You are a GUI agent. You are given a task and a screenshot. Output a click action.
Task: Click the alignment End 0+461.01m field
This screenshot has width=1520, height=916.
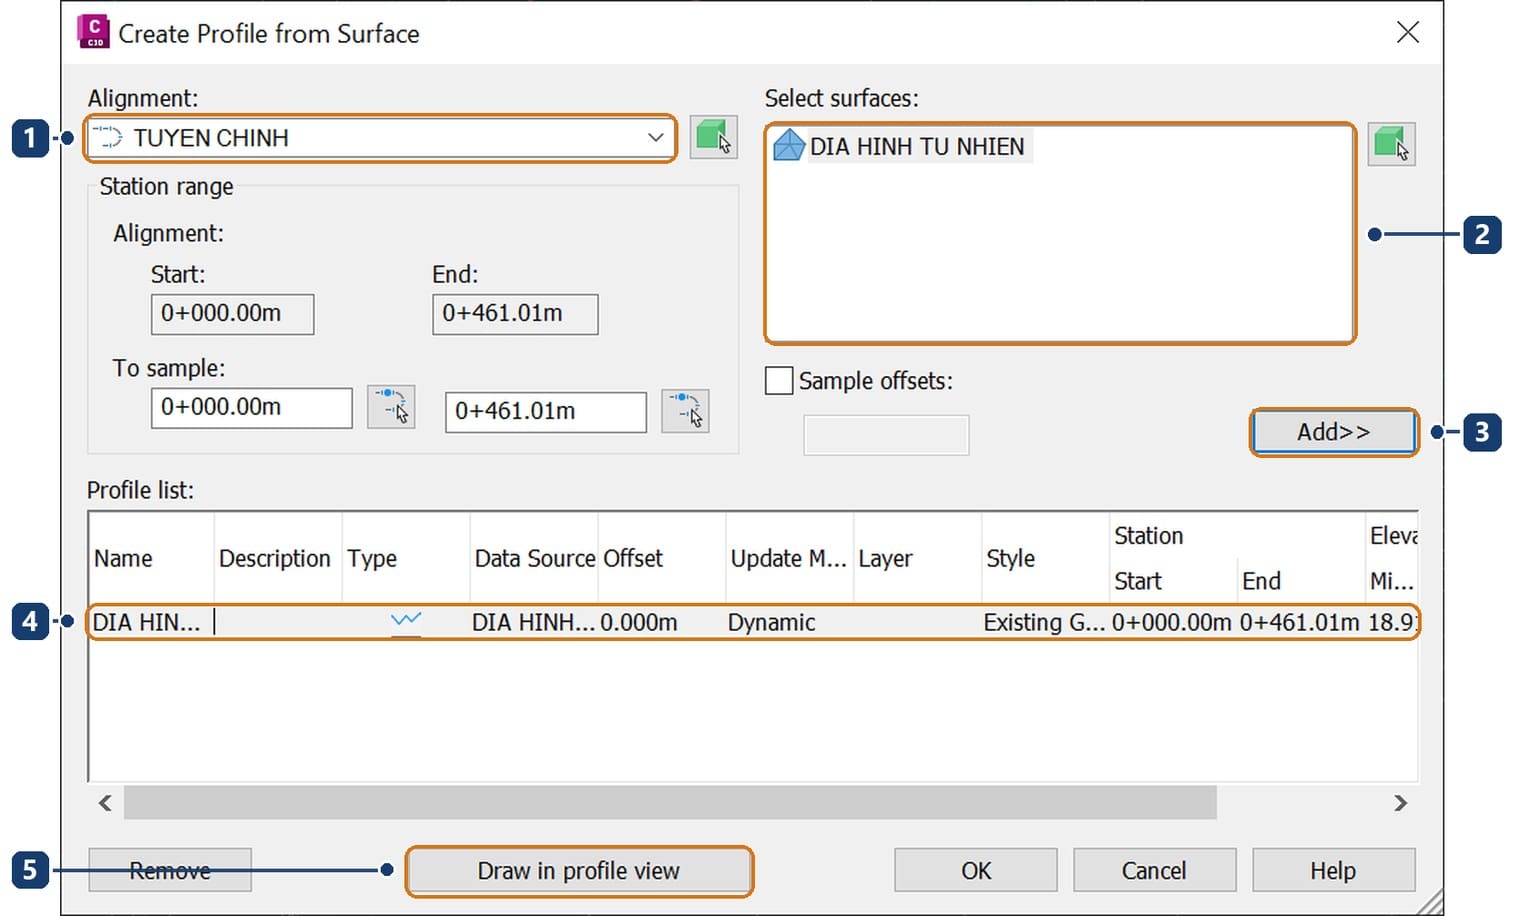(515, 314)
